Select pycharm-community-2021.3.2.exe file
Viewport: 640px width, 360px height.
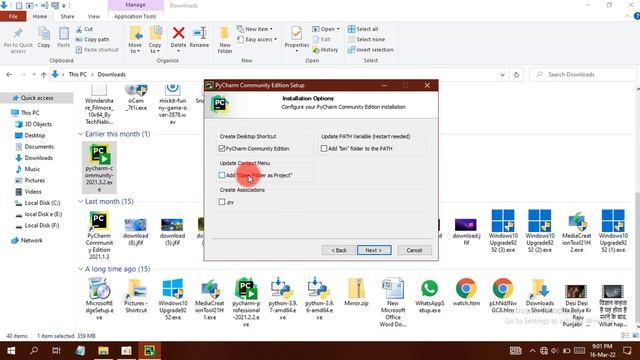point(99,167)
